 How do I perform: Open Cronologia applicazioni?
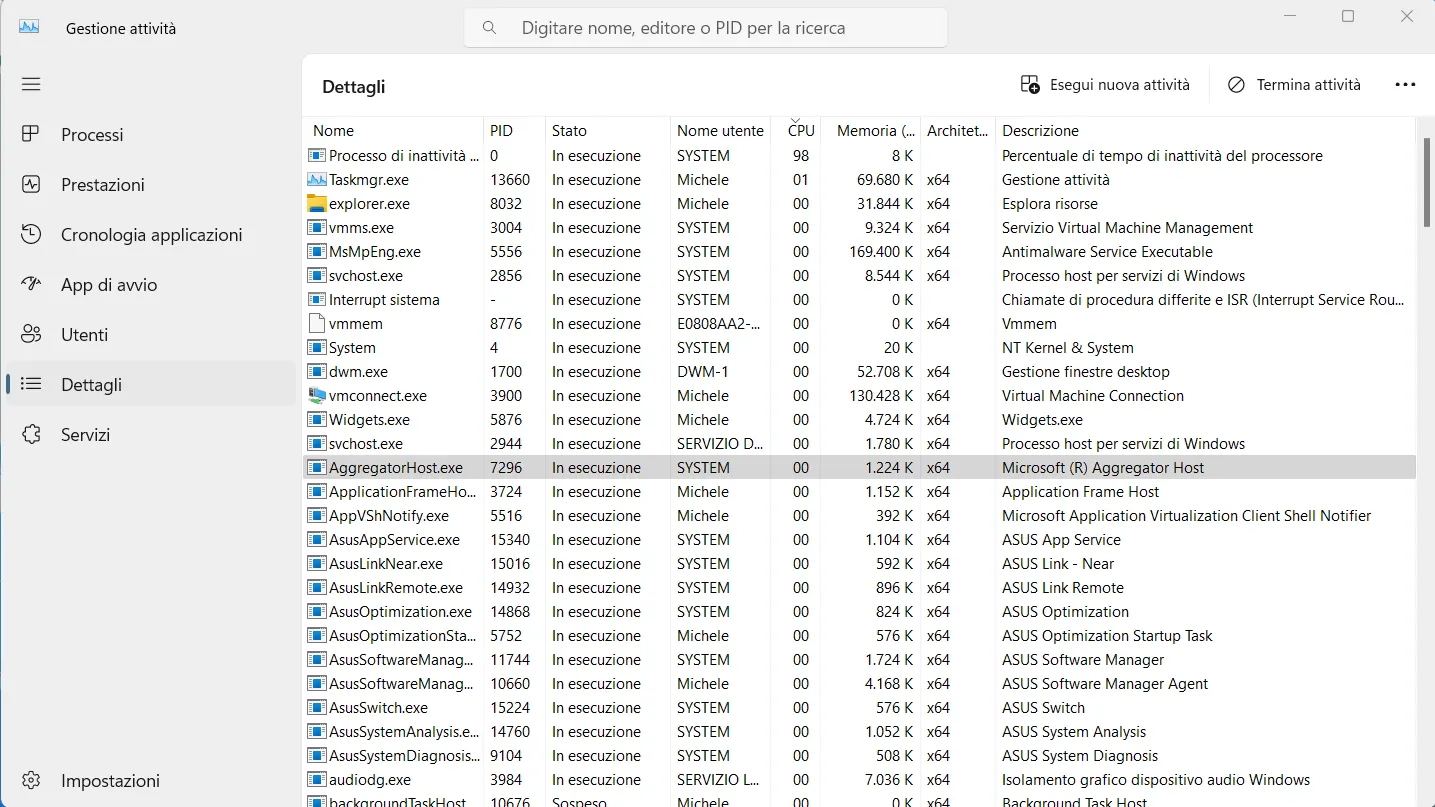151,234
